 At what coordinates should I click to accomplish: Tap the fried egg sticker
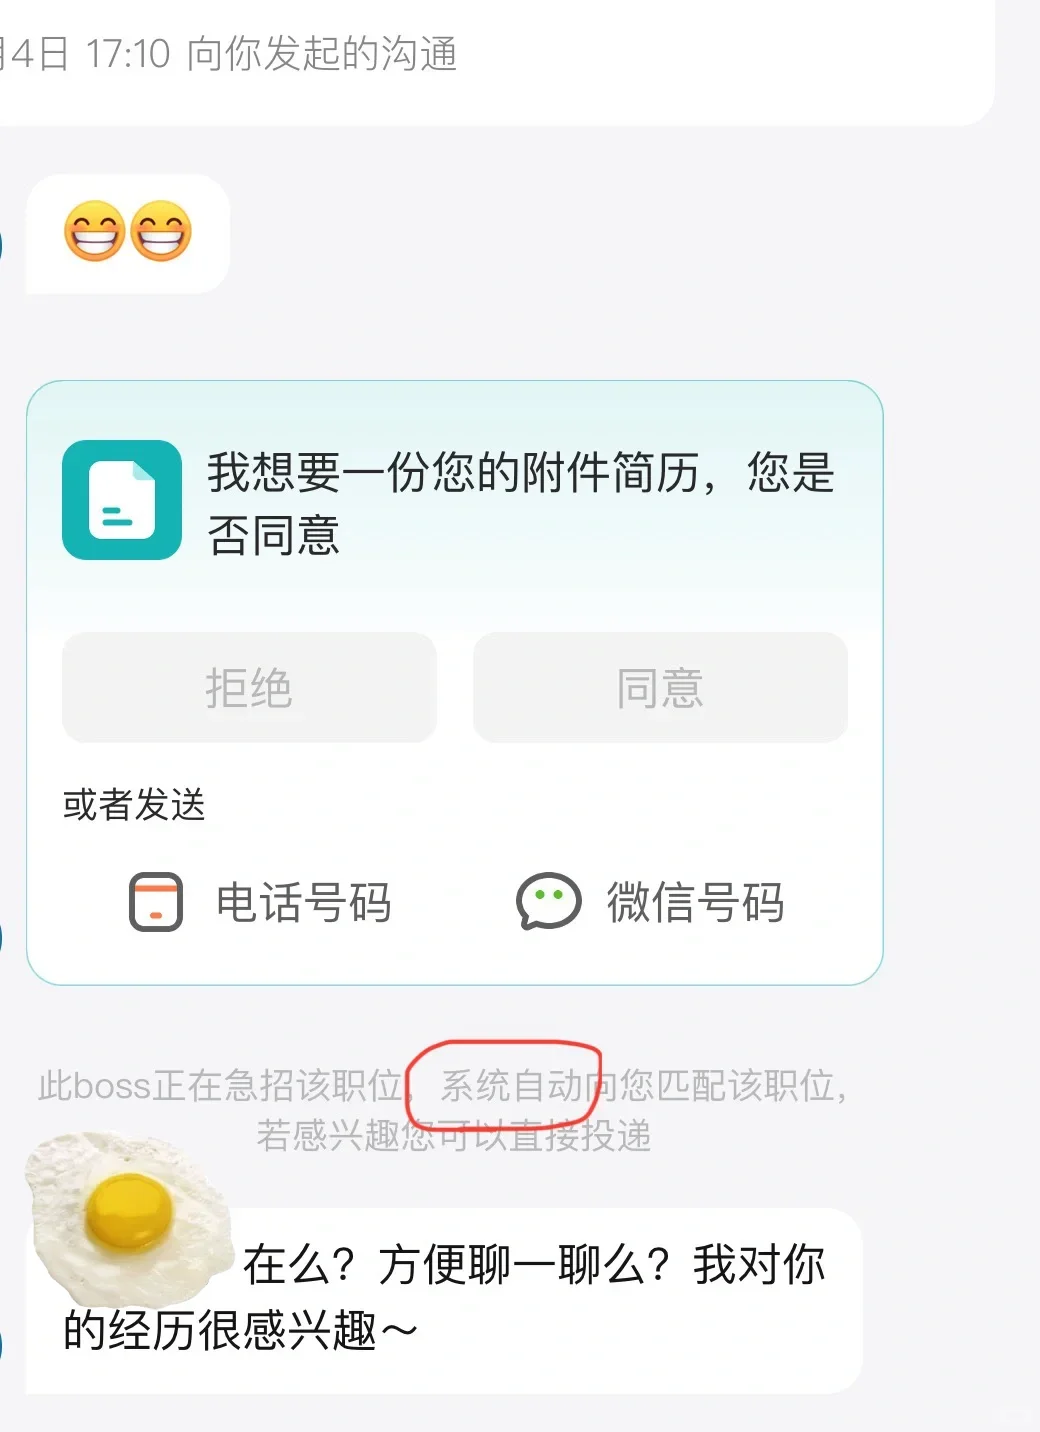coord(128,1218)
